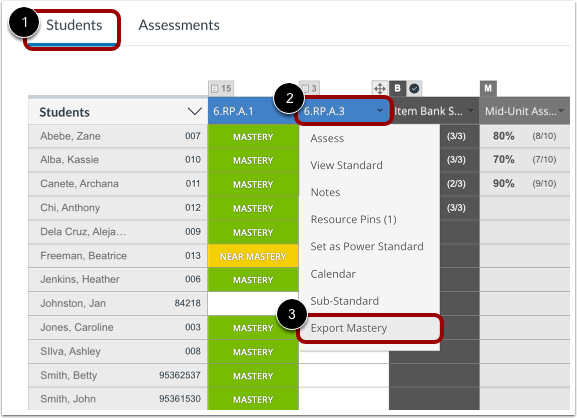
Task: Click the blue checkmark icon above Item Bank column
Action: click(414, 88)
